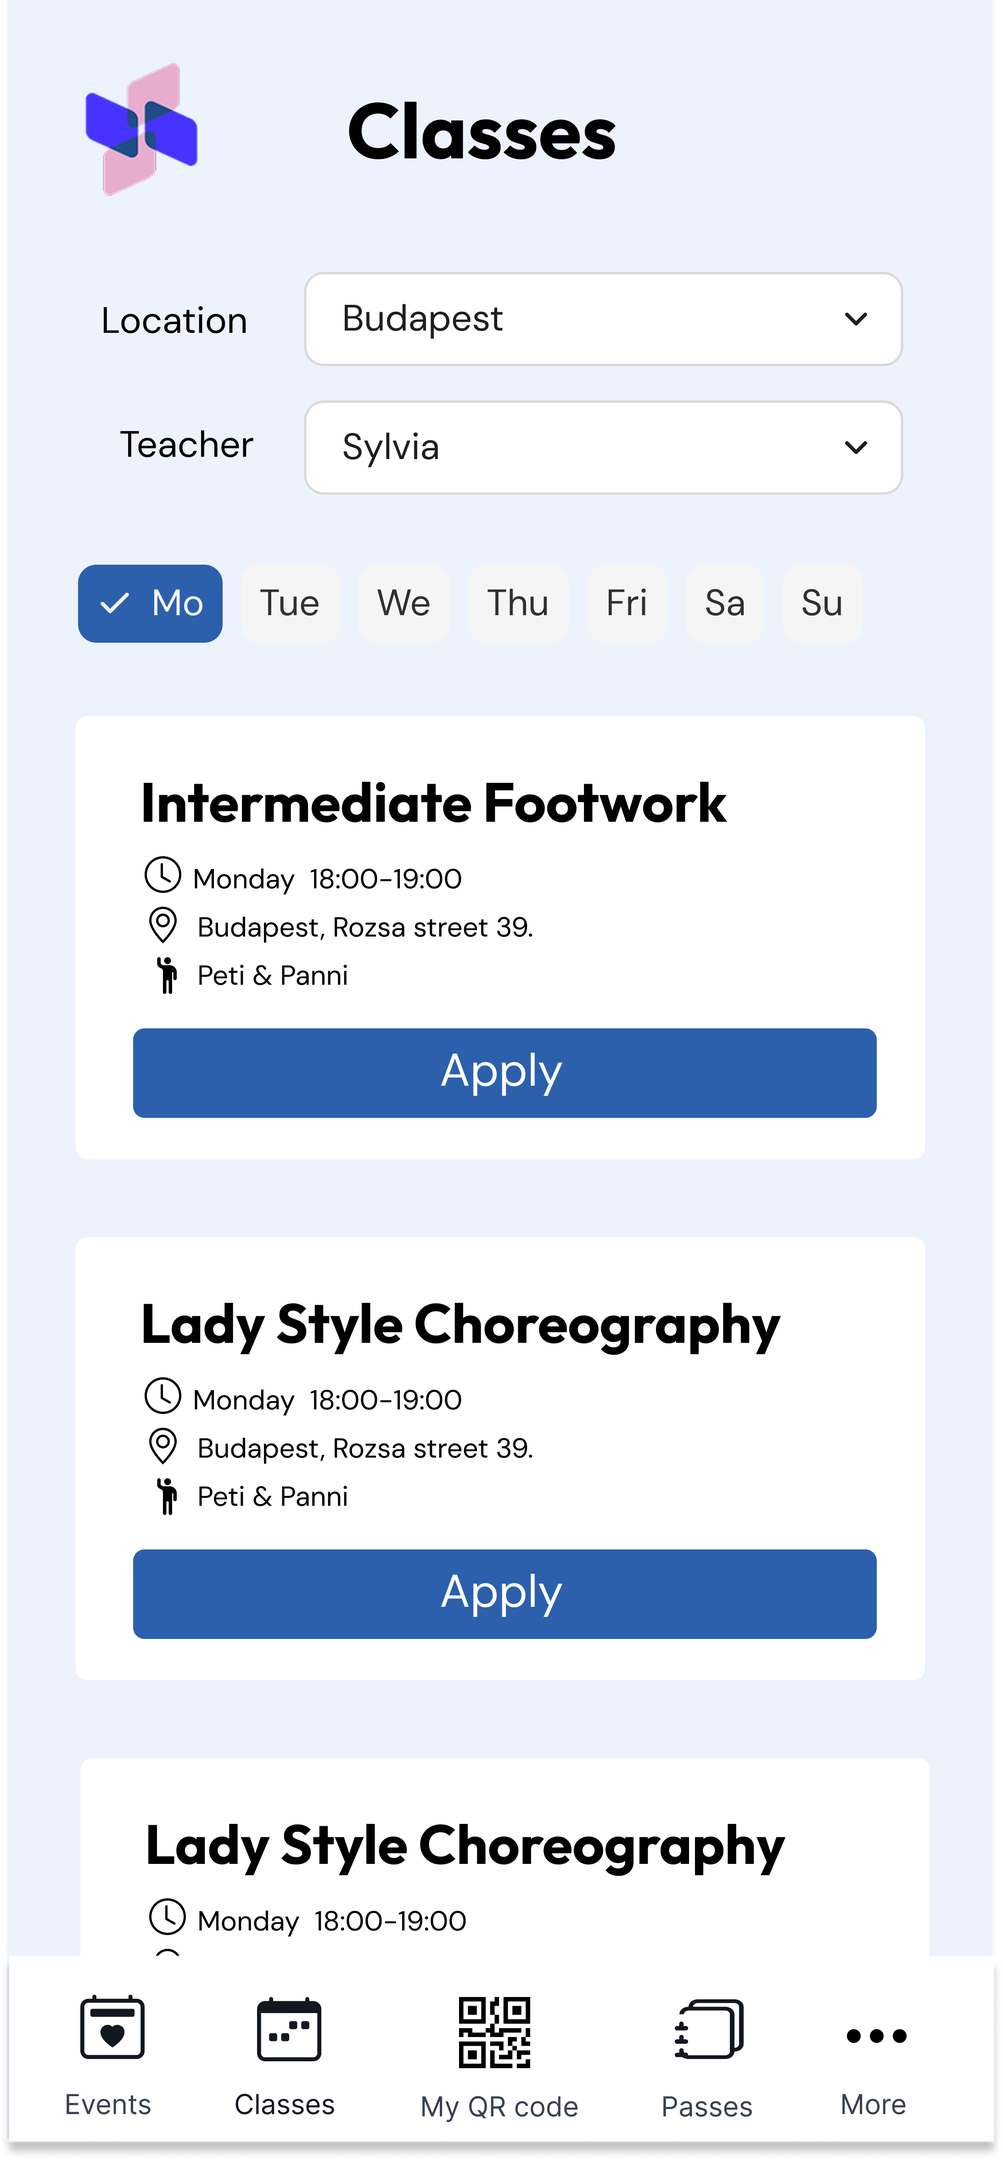Switch to the Passes tab label
This screenshot has height=2160, width=1003.
coord(707,2106)
